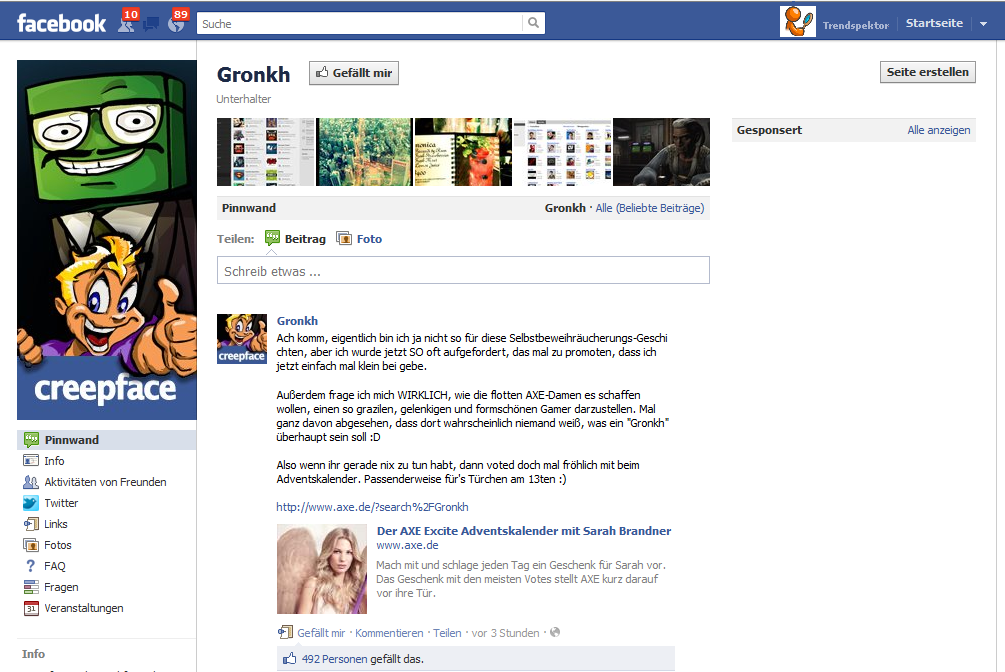Click Teilen on the post
Screen dimensions: 1005x672
click(x=447, y=633)
